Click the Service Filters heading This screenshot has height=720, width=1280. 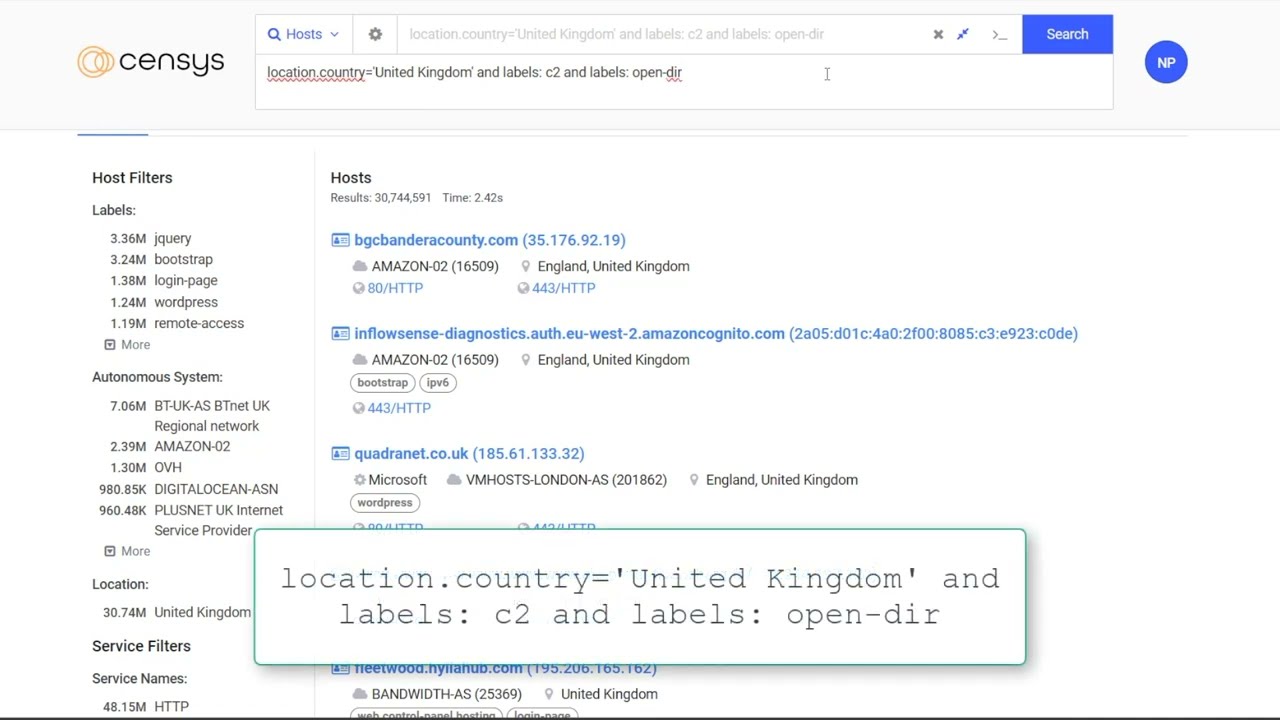[141, 646]
